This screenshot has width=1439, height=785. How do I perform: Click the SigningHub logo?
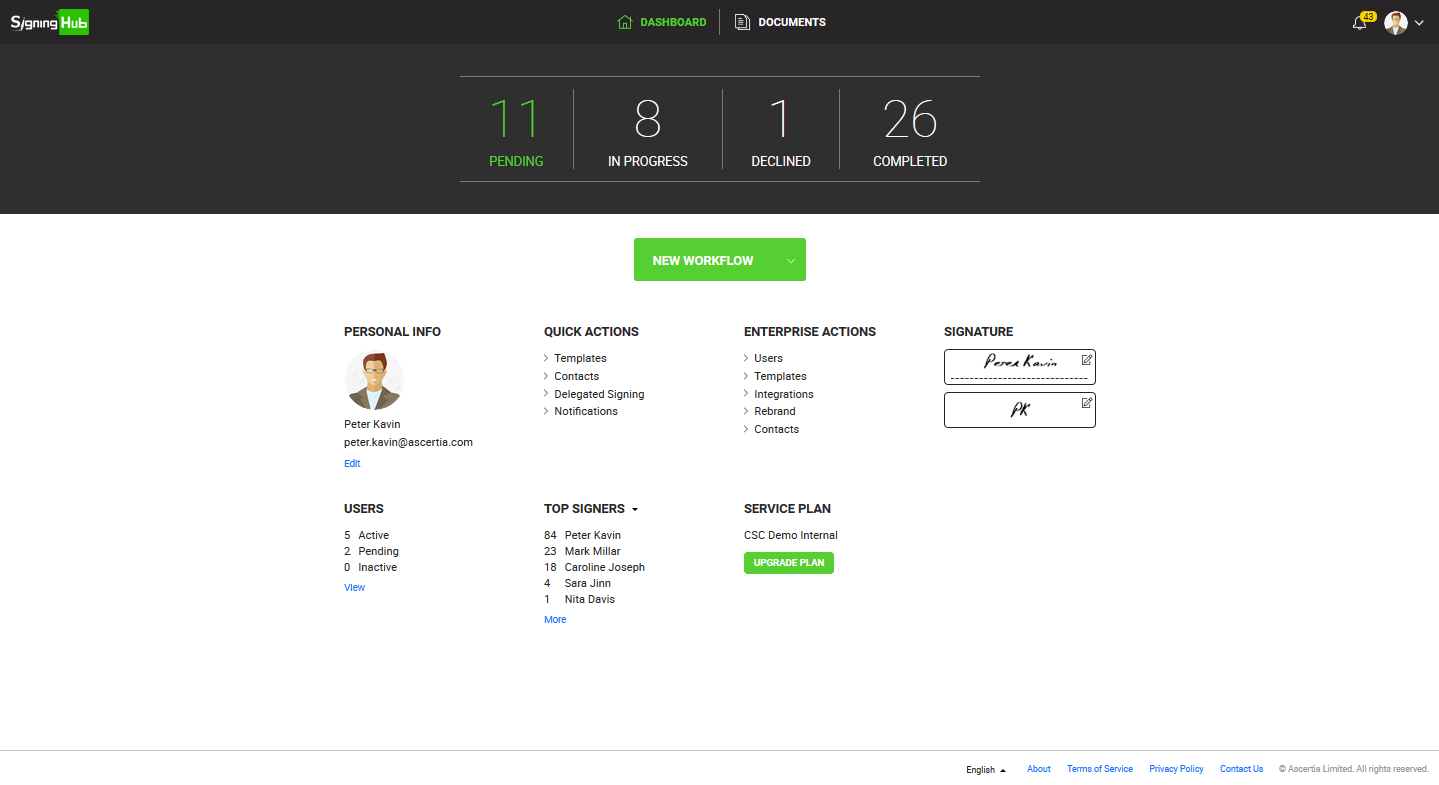pos(50,22)
